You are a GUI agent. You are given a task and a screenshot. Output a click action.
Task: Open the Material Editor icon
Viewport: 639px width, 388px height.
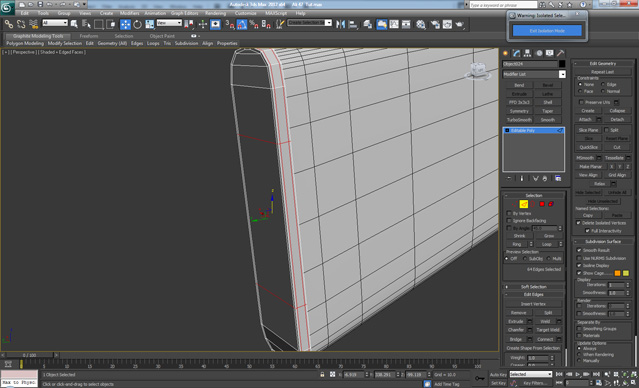click(421, 24)
